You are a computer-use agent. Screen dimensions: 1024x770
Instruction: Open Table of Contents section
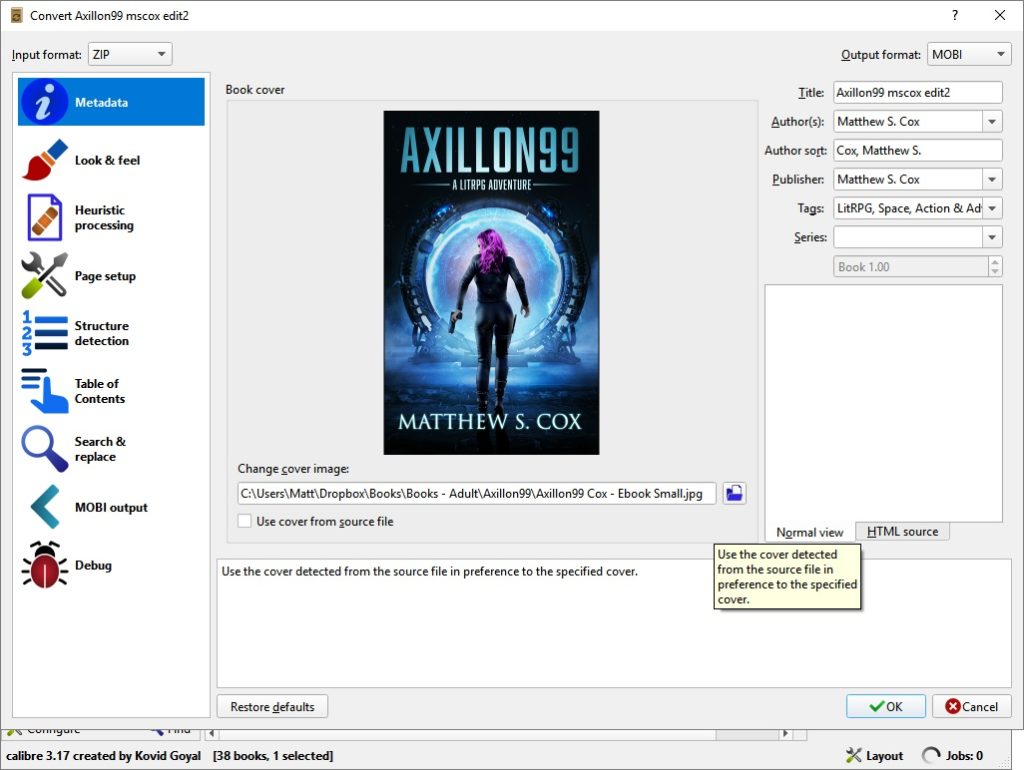(x=111, y=391)
